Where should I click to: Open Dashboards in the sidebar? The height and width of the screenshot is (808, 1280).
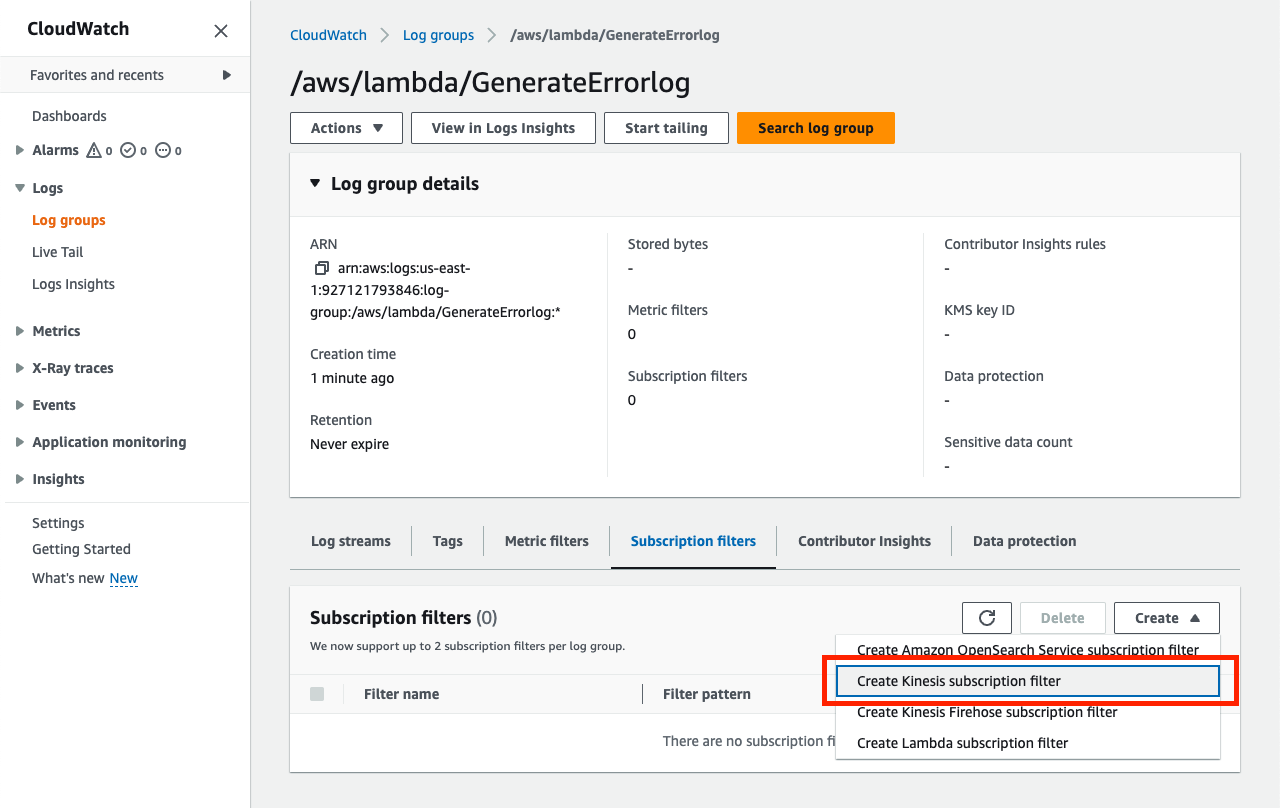69,116
